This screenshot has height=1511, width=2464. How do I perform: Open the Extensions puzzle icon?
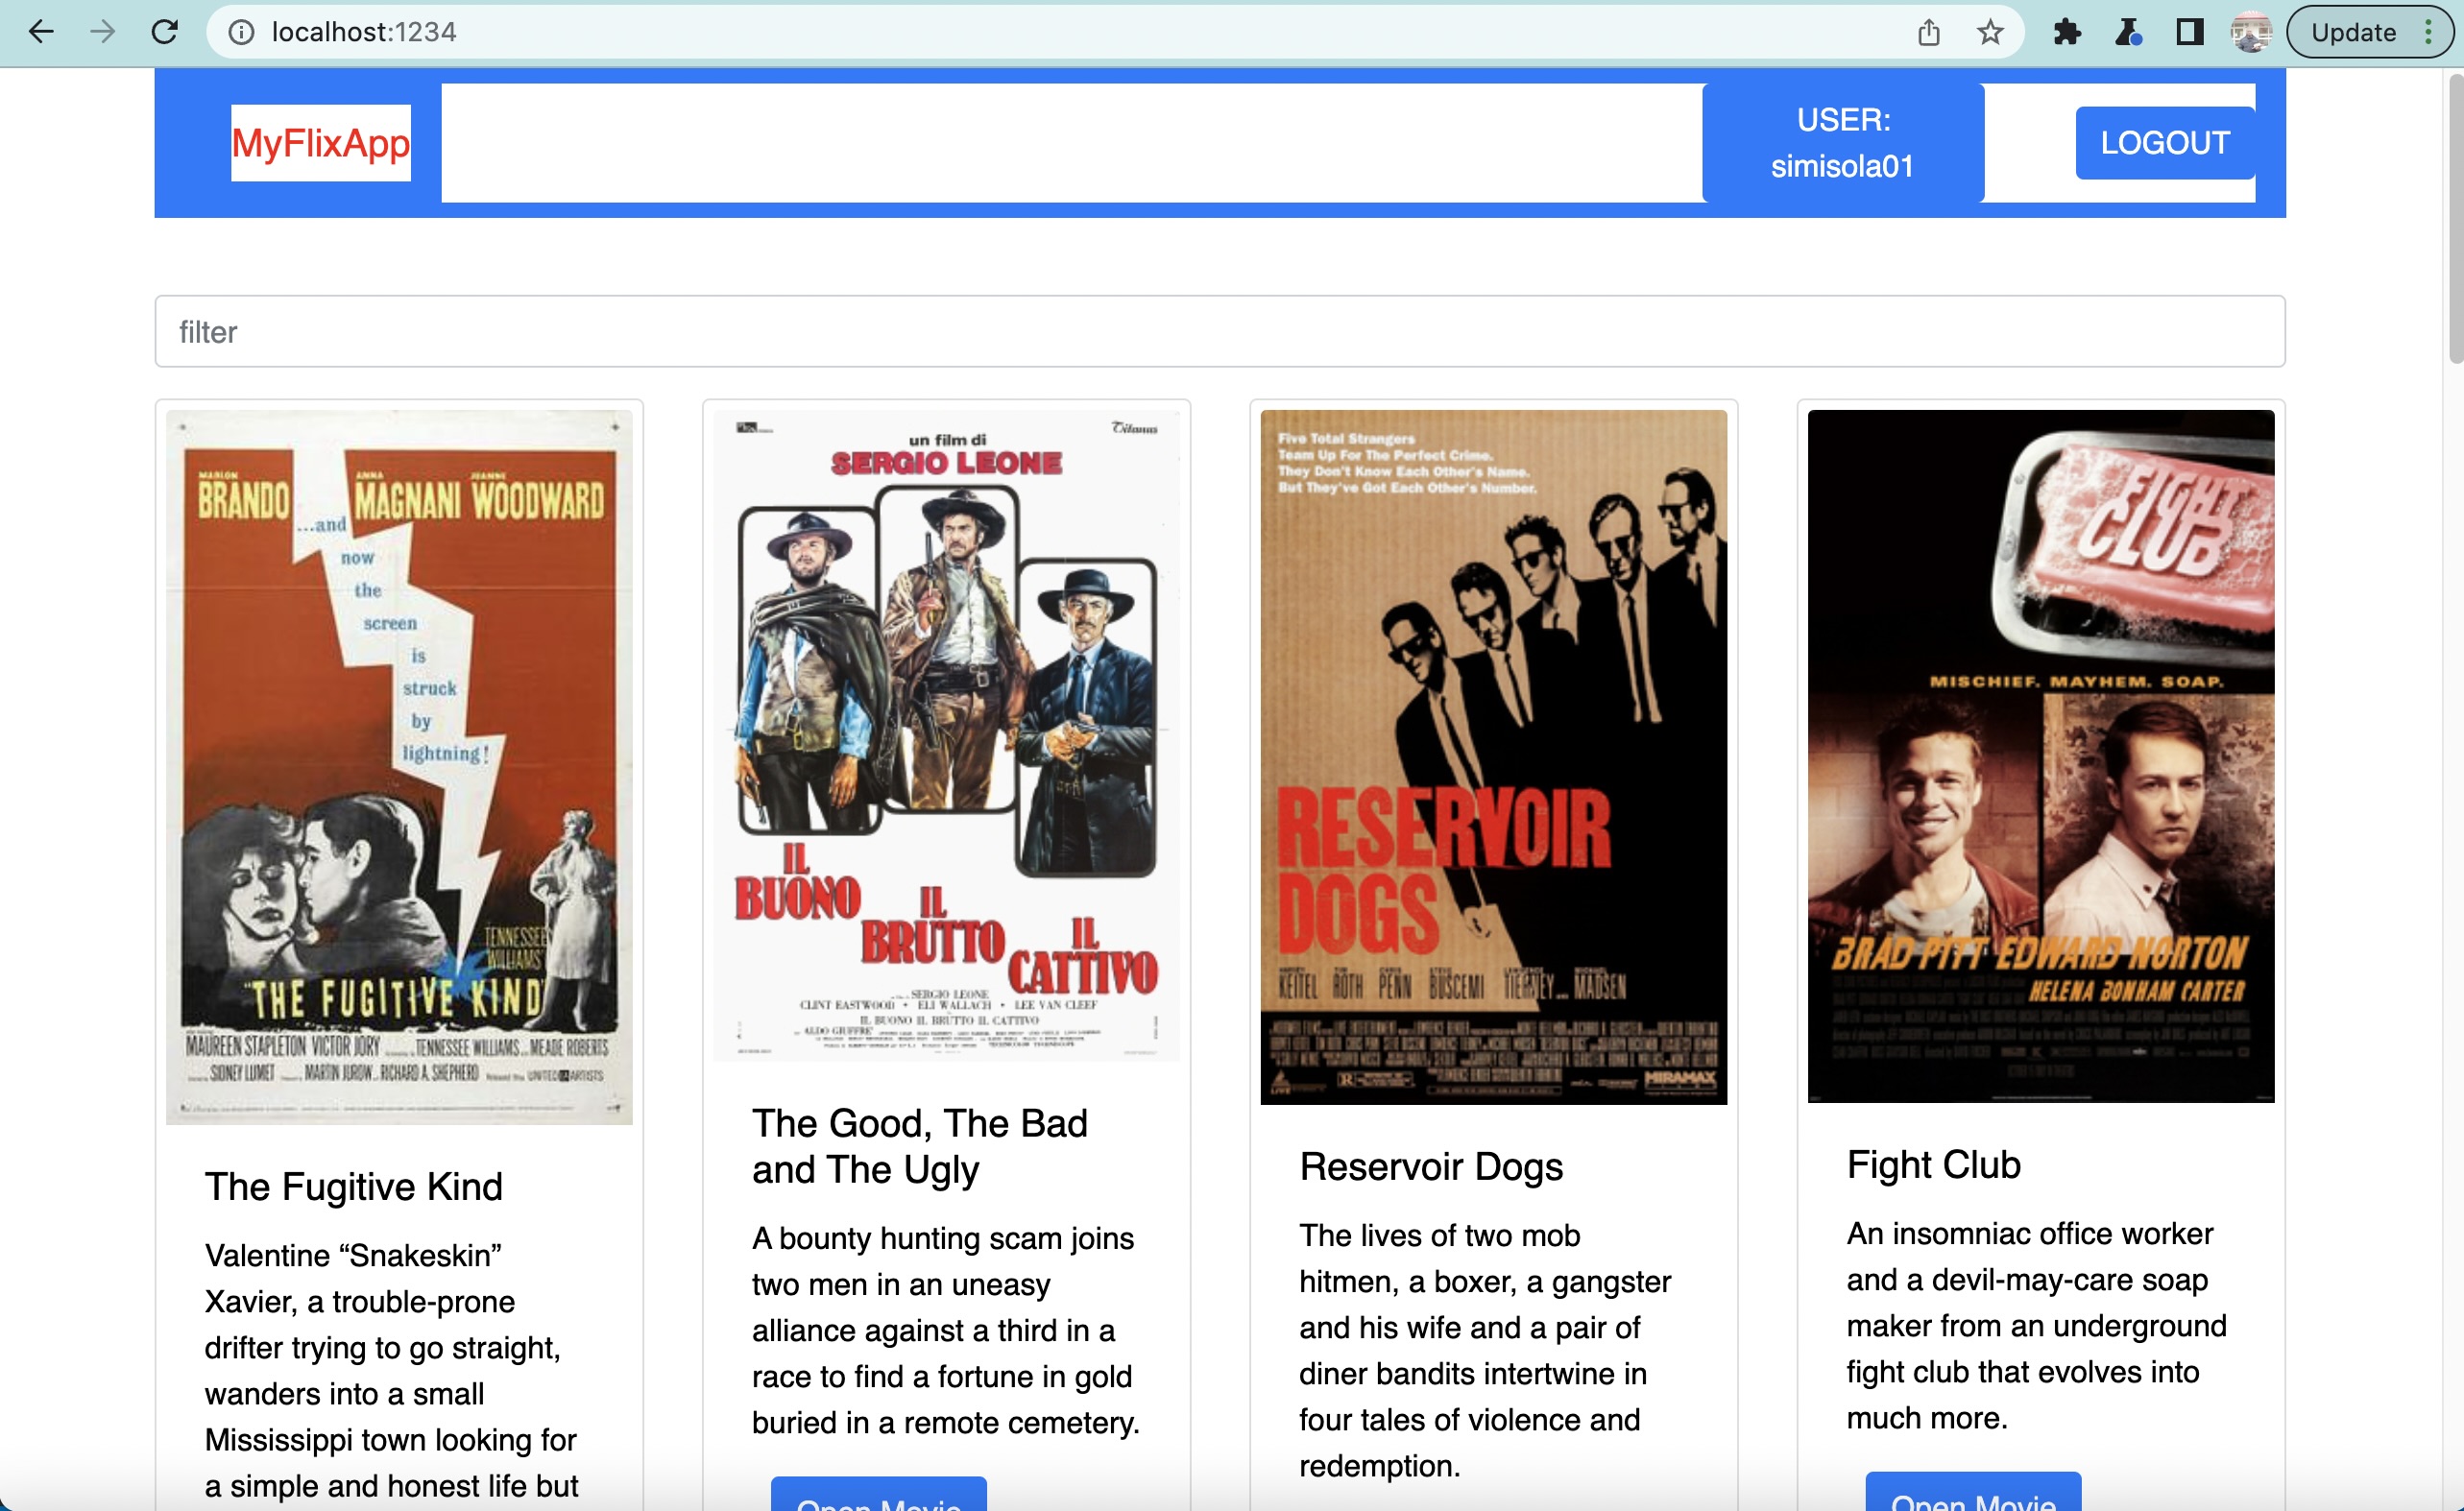click(x=2067, y=32)
